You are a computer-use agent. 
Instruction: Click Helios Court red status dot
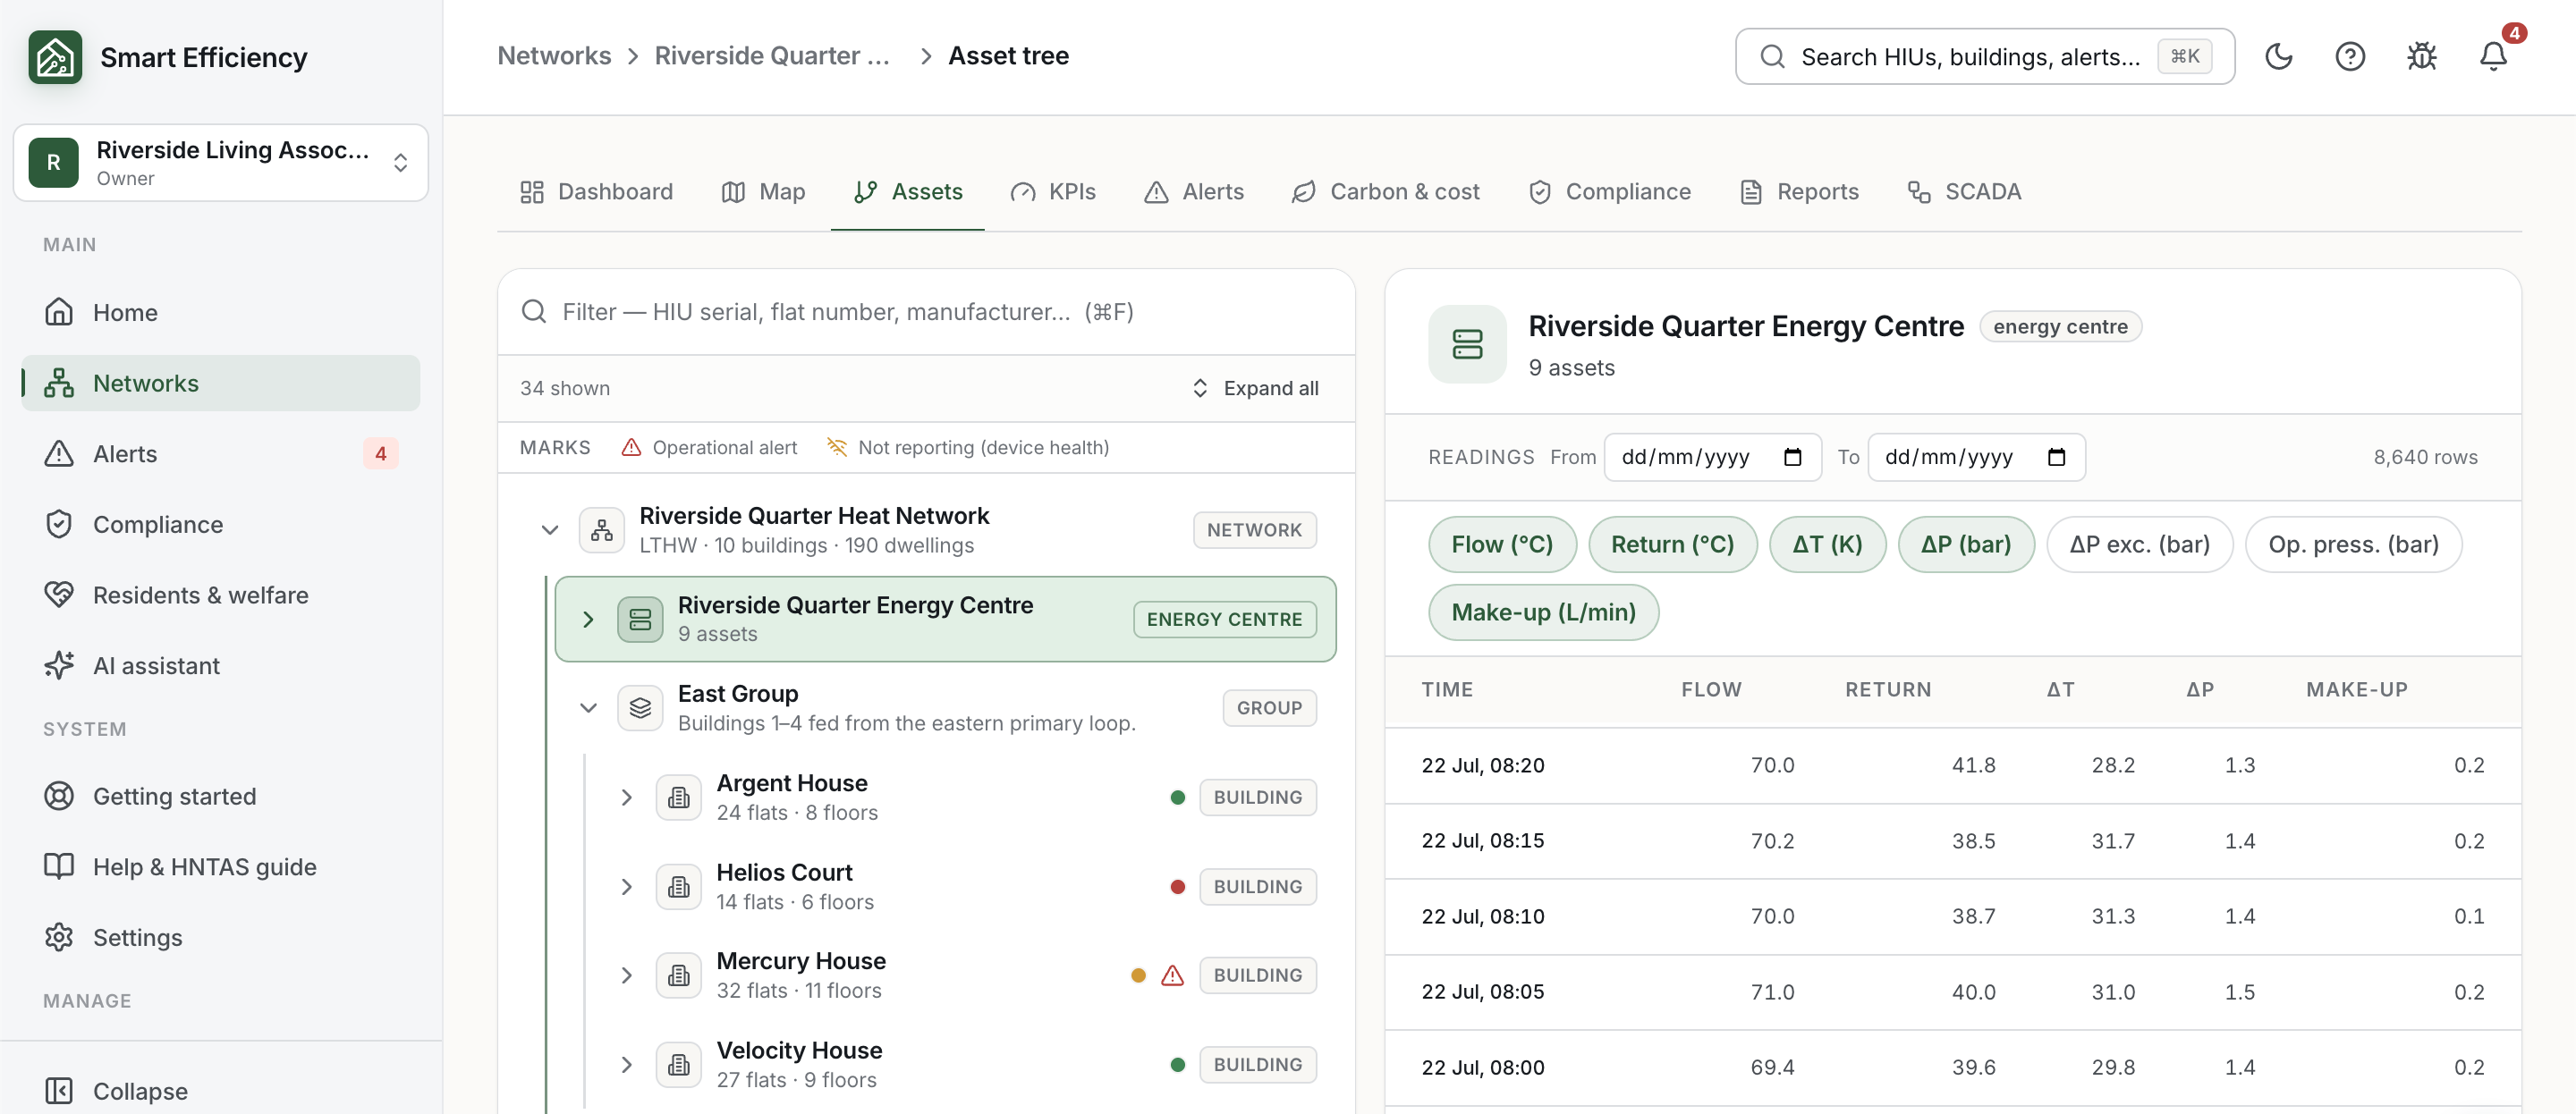click(x=1177, y=886)
